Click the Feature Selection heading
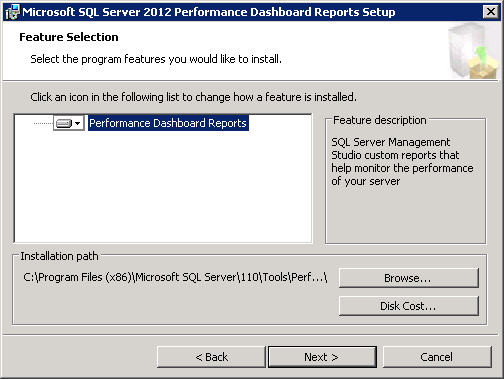The image size is (504, 379). (x=69, y=37)
